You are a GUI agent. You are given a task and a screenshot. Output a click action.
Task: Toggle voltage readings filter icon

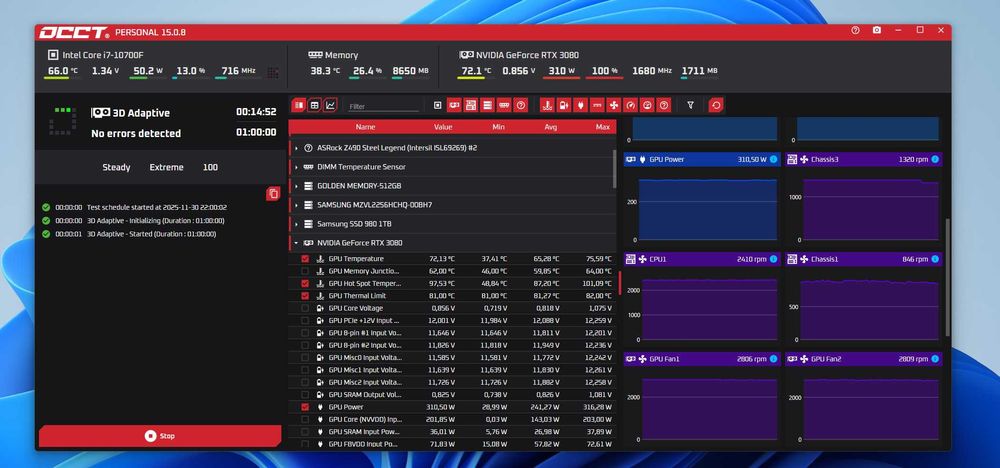click(x=564, y=105)
